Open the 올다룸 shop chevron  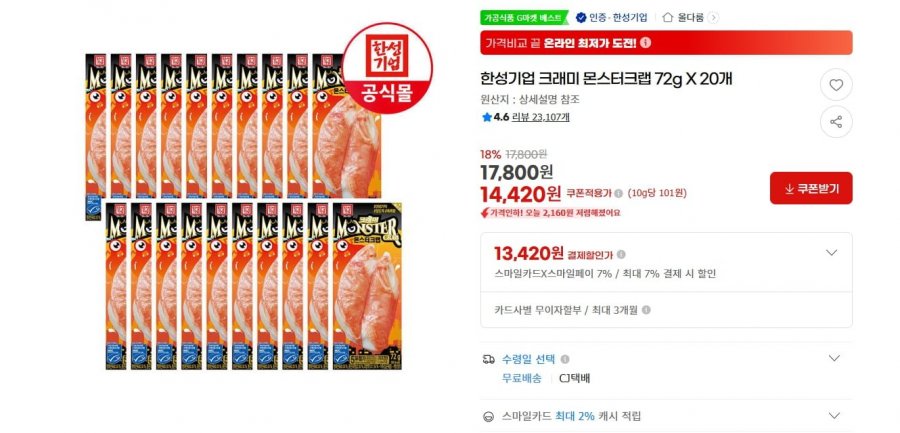point(713,18)
